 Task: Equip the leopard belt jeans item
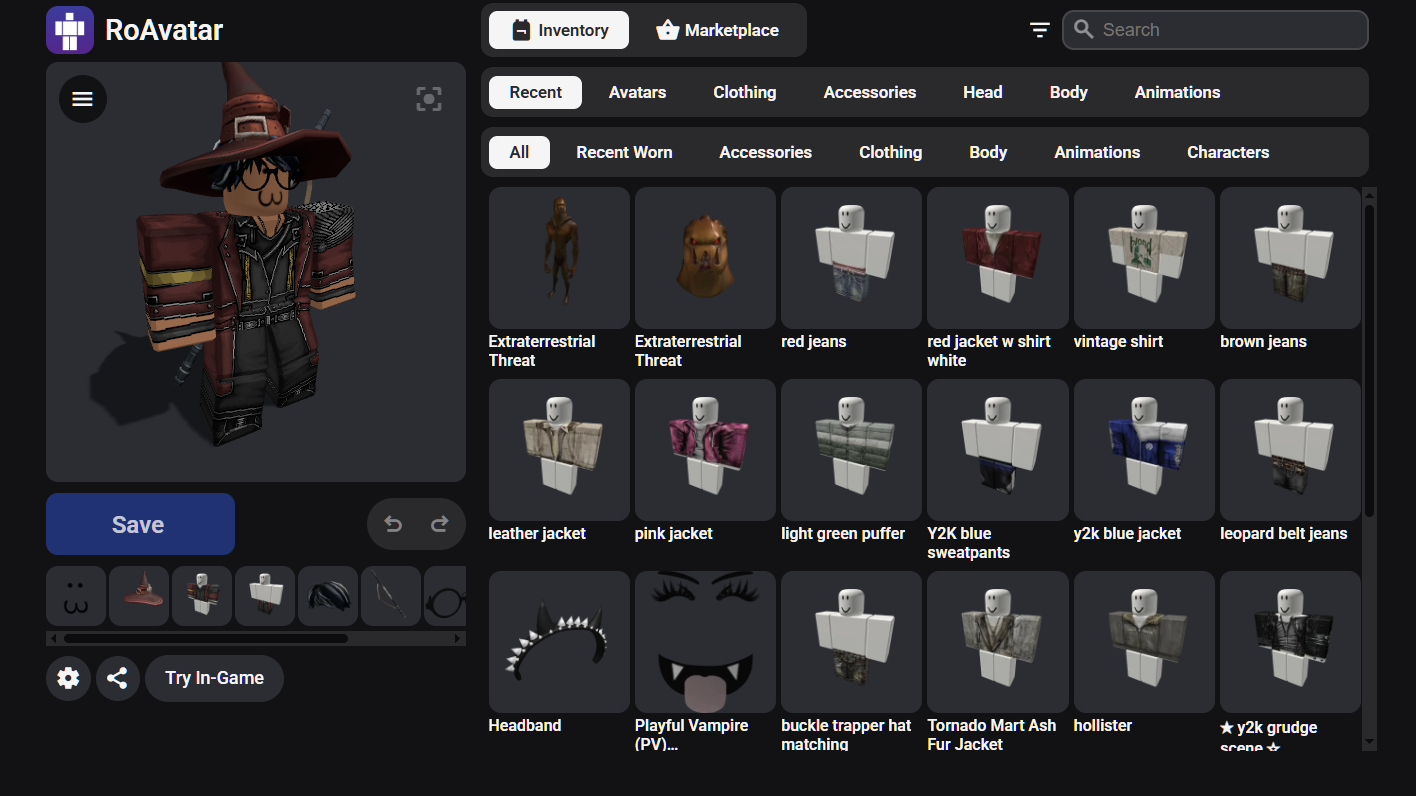point(1290,450)
